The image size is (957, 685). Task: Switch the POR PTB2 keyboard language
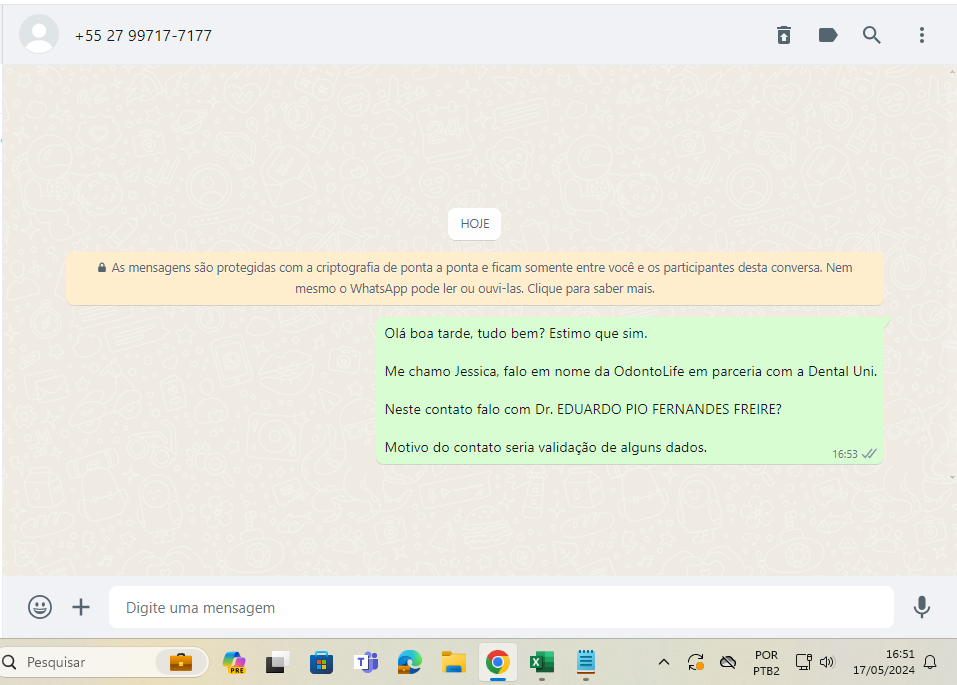(767, 662)
